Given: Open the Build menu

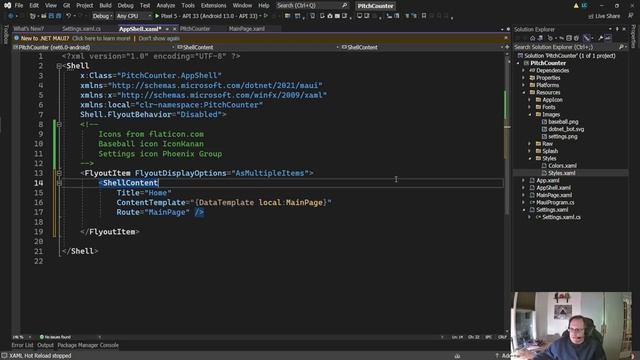Looking at the screenshot, I should (105, 6).
